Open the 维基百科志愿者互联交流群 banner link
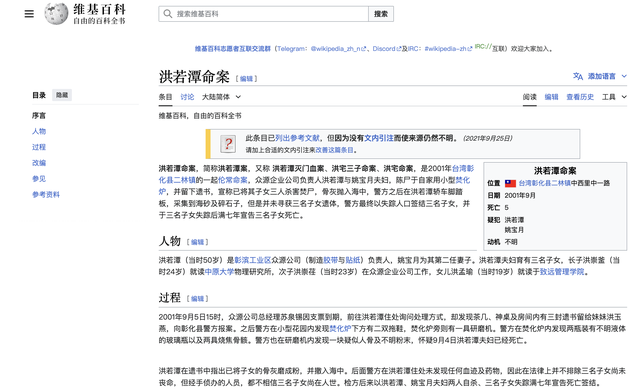Image resolution: width=640 pixels, height=390 pixels. pyautogui.click(x=233, y=49)
